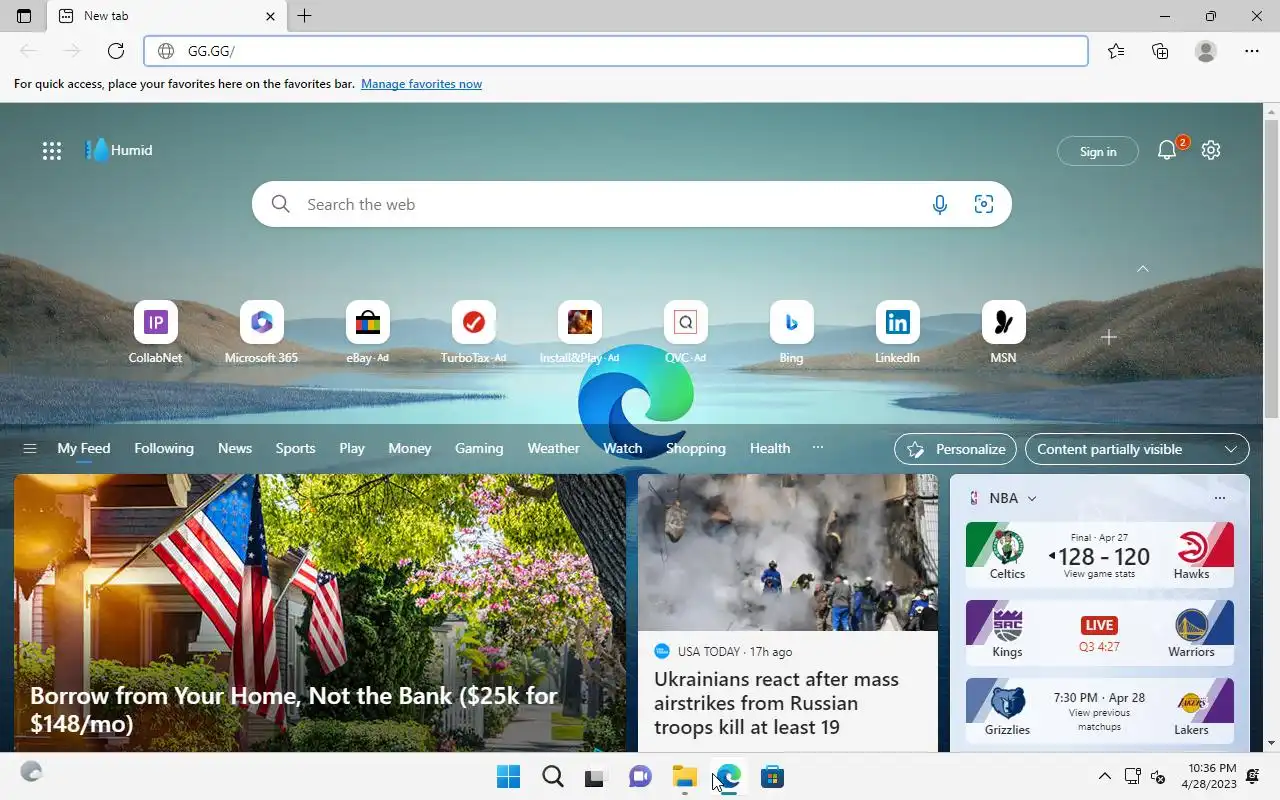Image resolution: width=1280 pixels, height=800 pixels.
Task: Click the address bar containing GG.GG/
Action: [616, 51]
